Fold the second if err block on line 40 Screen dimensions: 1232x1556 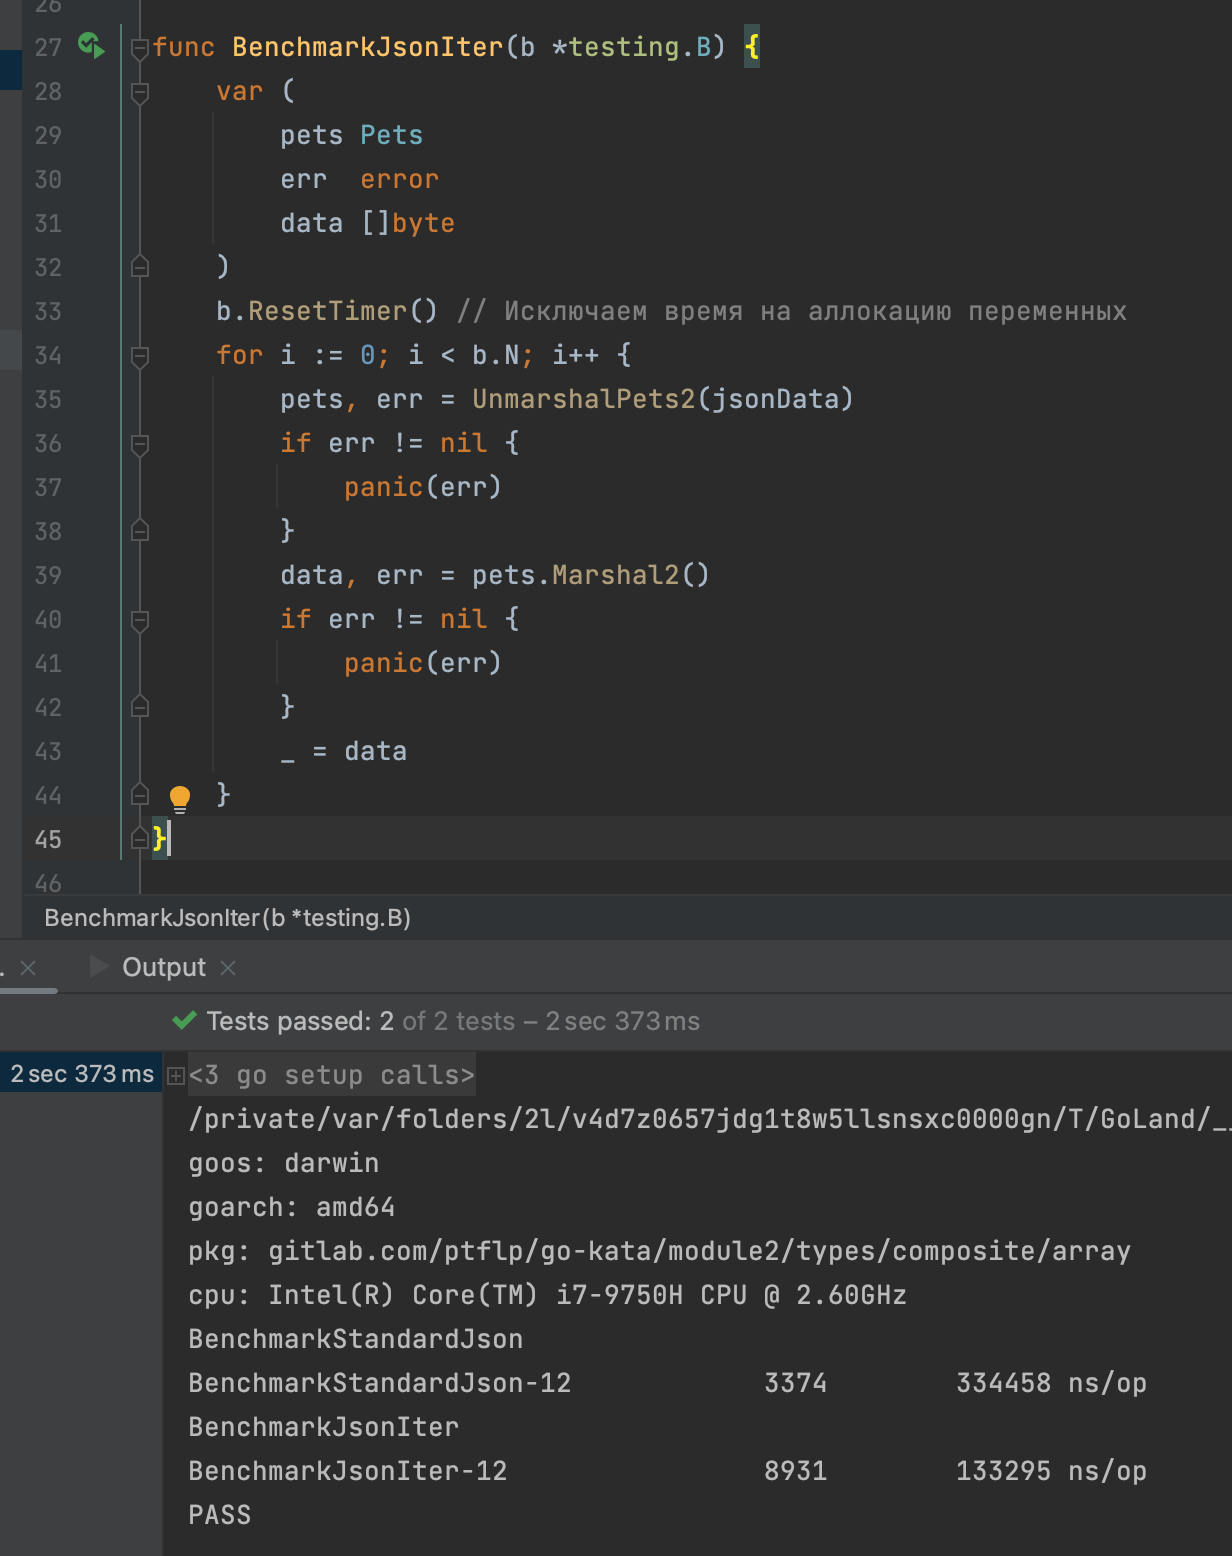click(140, 620)
